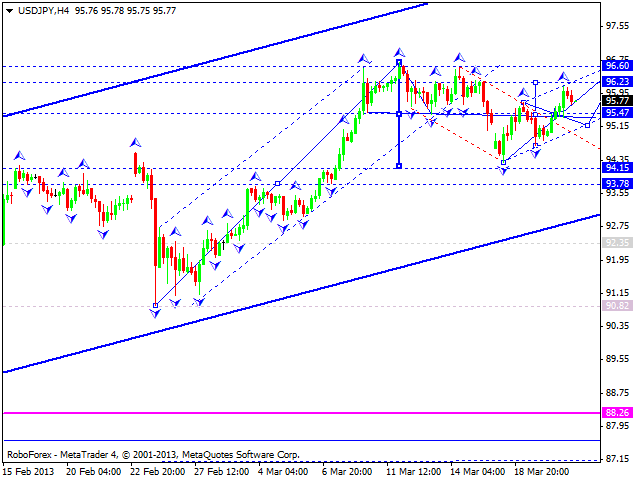
Task: Click the USDJPY,H4 chart title
Action: coord(33,7)
